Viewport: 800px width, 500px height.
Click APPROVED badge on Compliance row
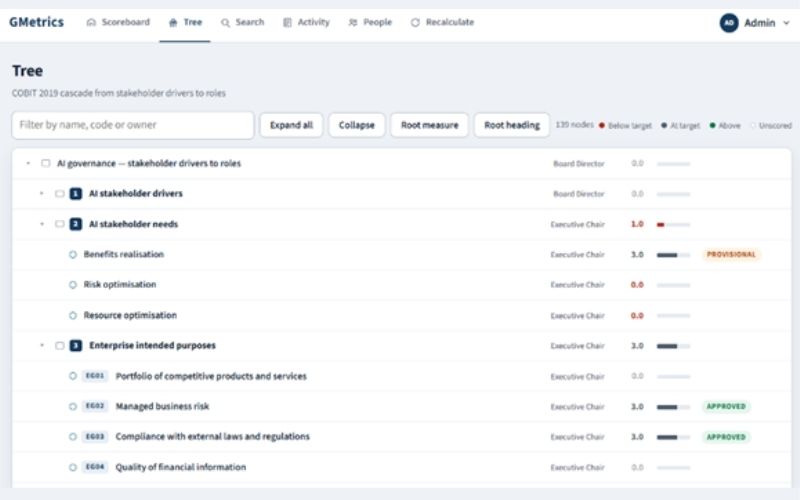pos(726,437)
